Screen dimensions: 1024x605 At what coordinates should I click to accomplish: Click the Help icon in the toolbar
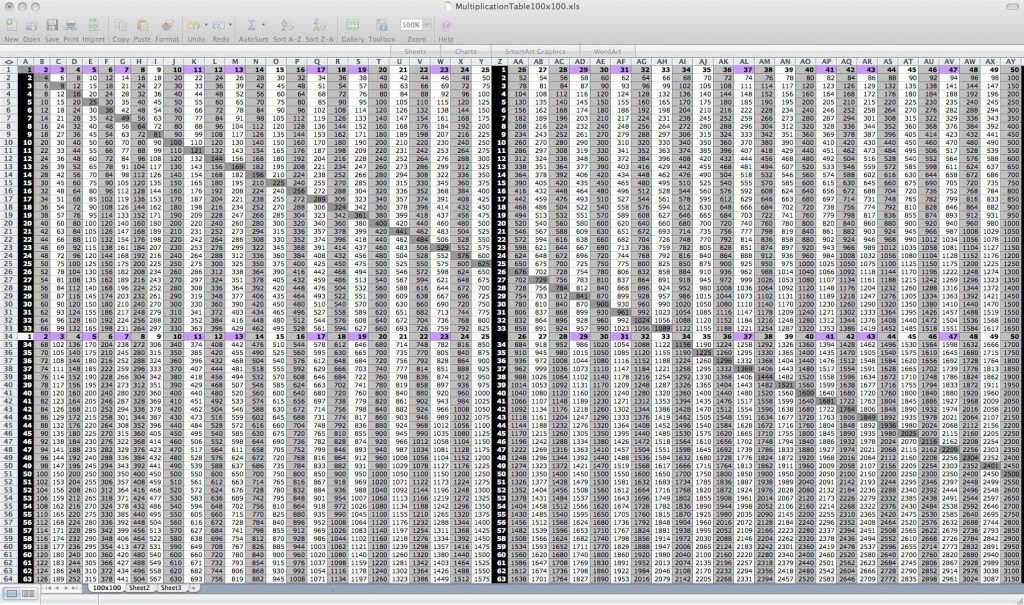pos(445,25)
